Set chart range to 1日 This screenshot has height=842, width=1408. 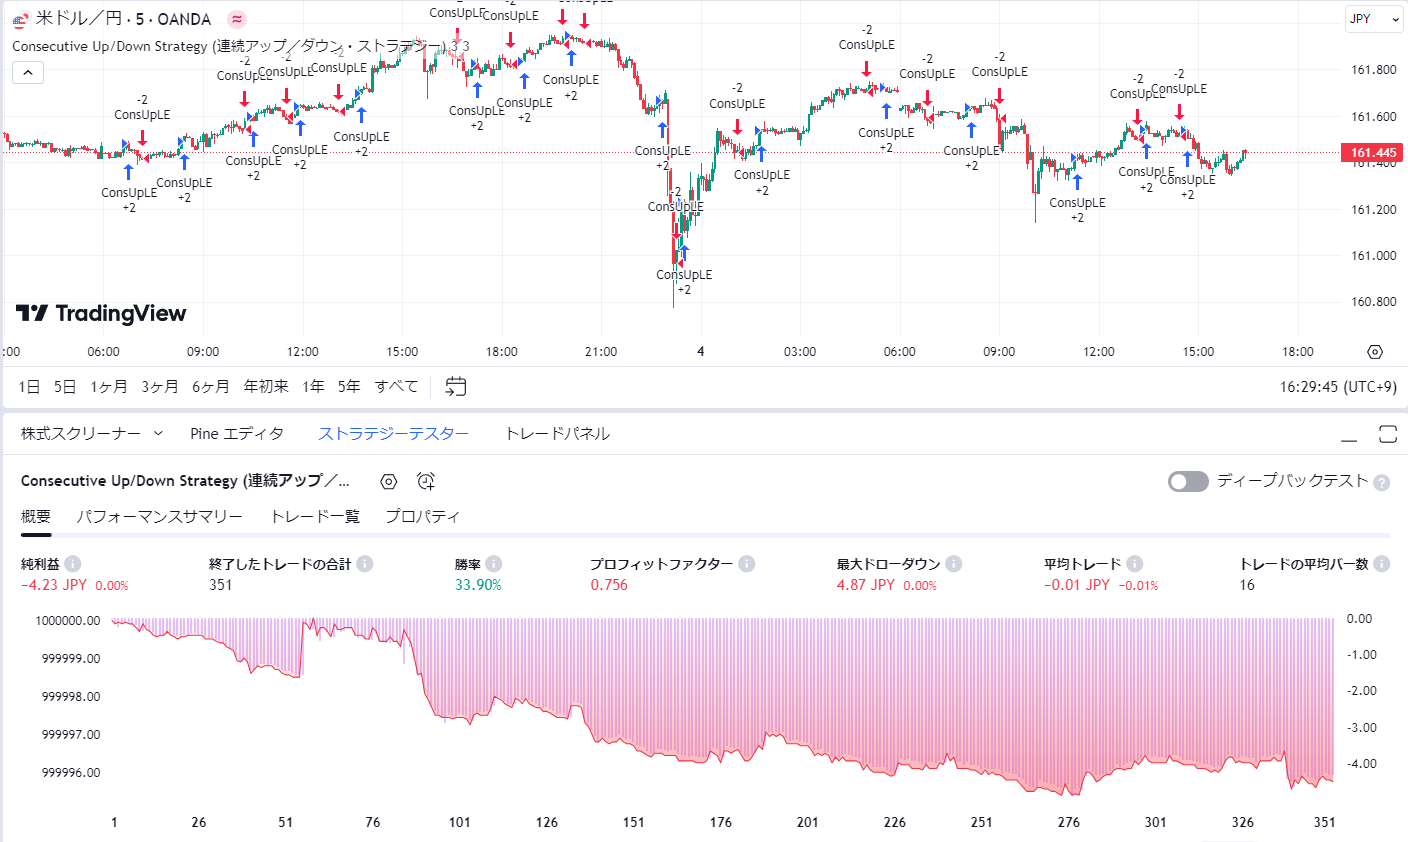tap(30, 387)
